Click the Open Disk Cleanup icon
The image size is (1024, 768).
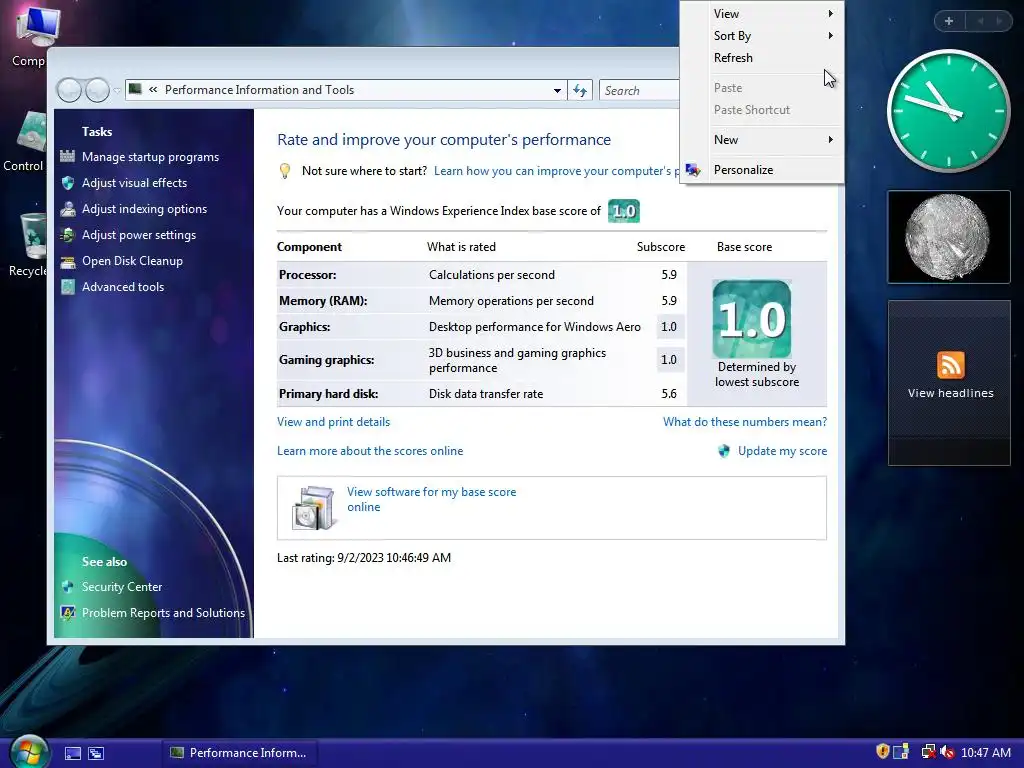68,261
